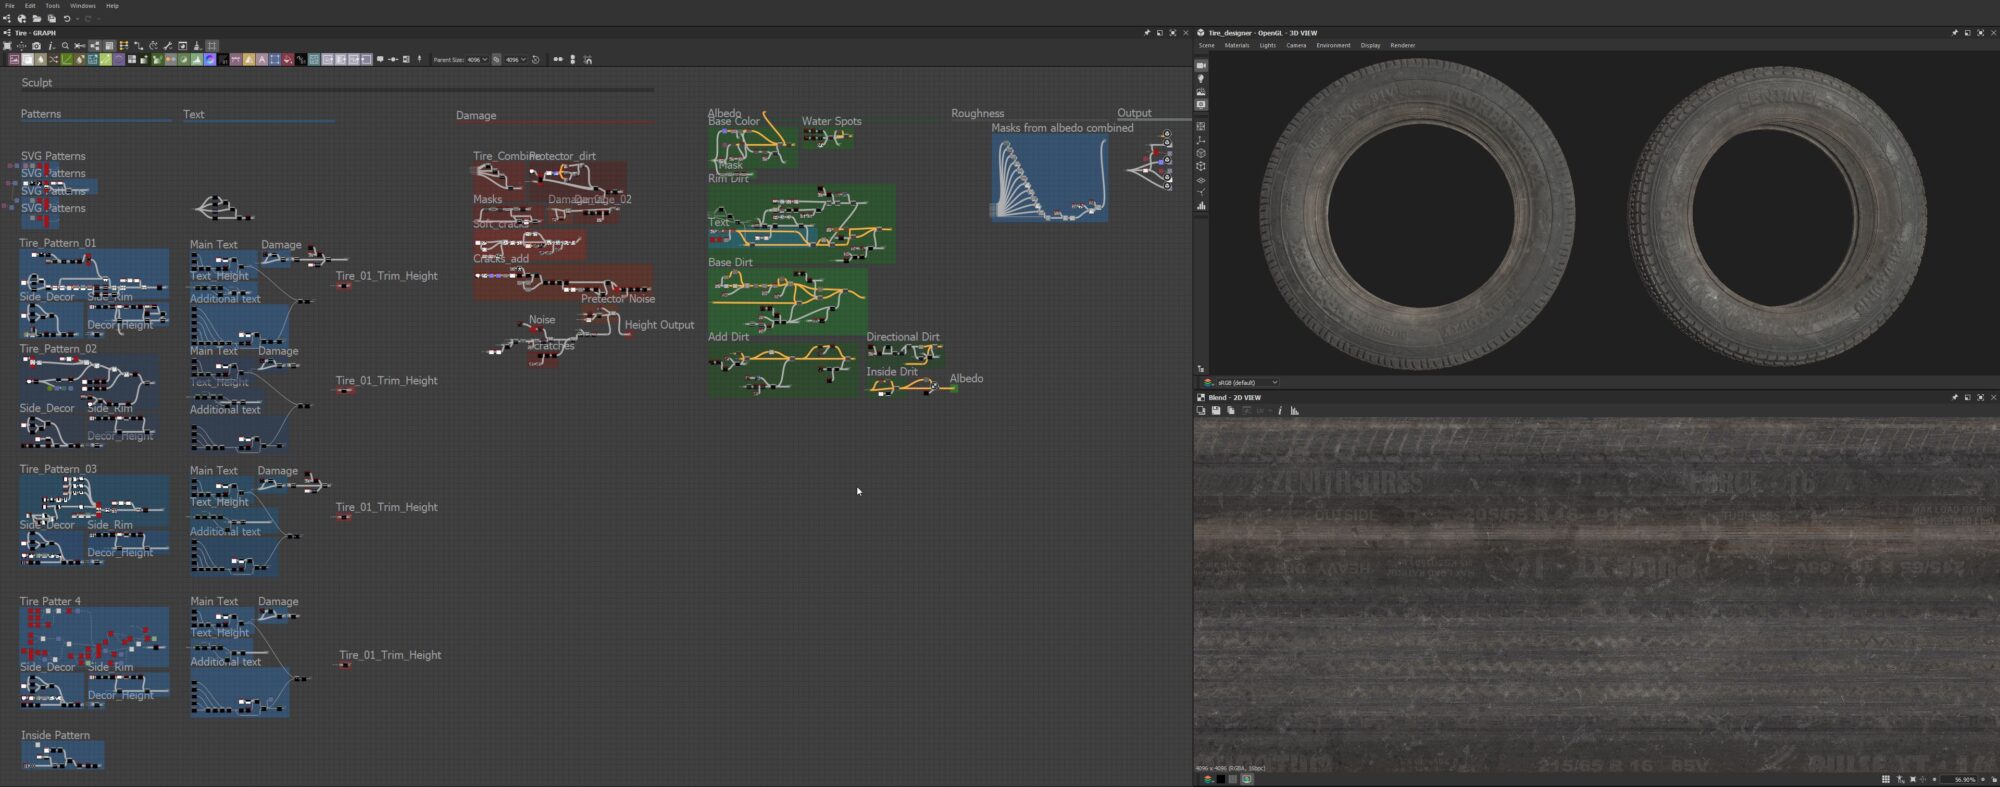Open the sRGB (default) color space dropdown

coord(1241,382)
